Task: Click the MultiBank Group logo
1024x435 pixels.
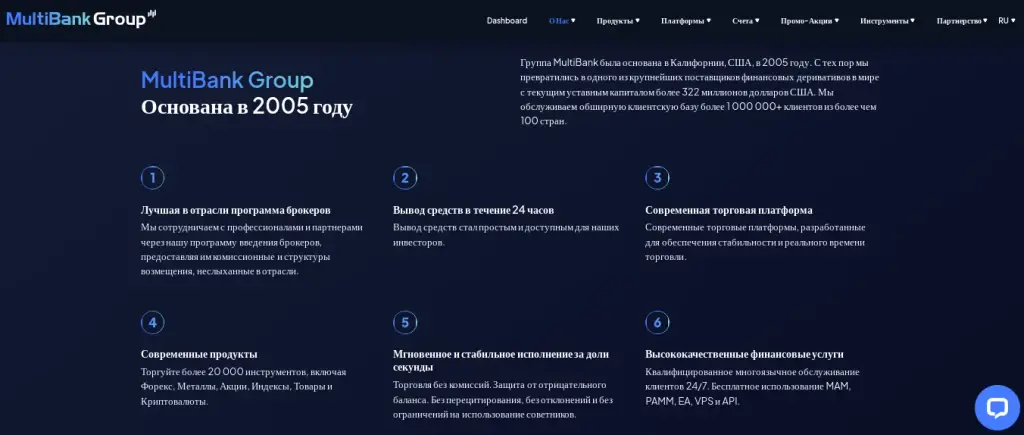Action: pyautogui.click(x=81, y=19)
